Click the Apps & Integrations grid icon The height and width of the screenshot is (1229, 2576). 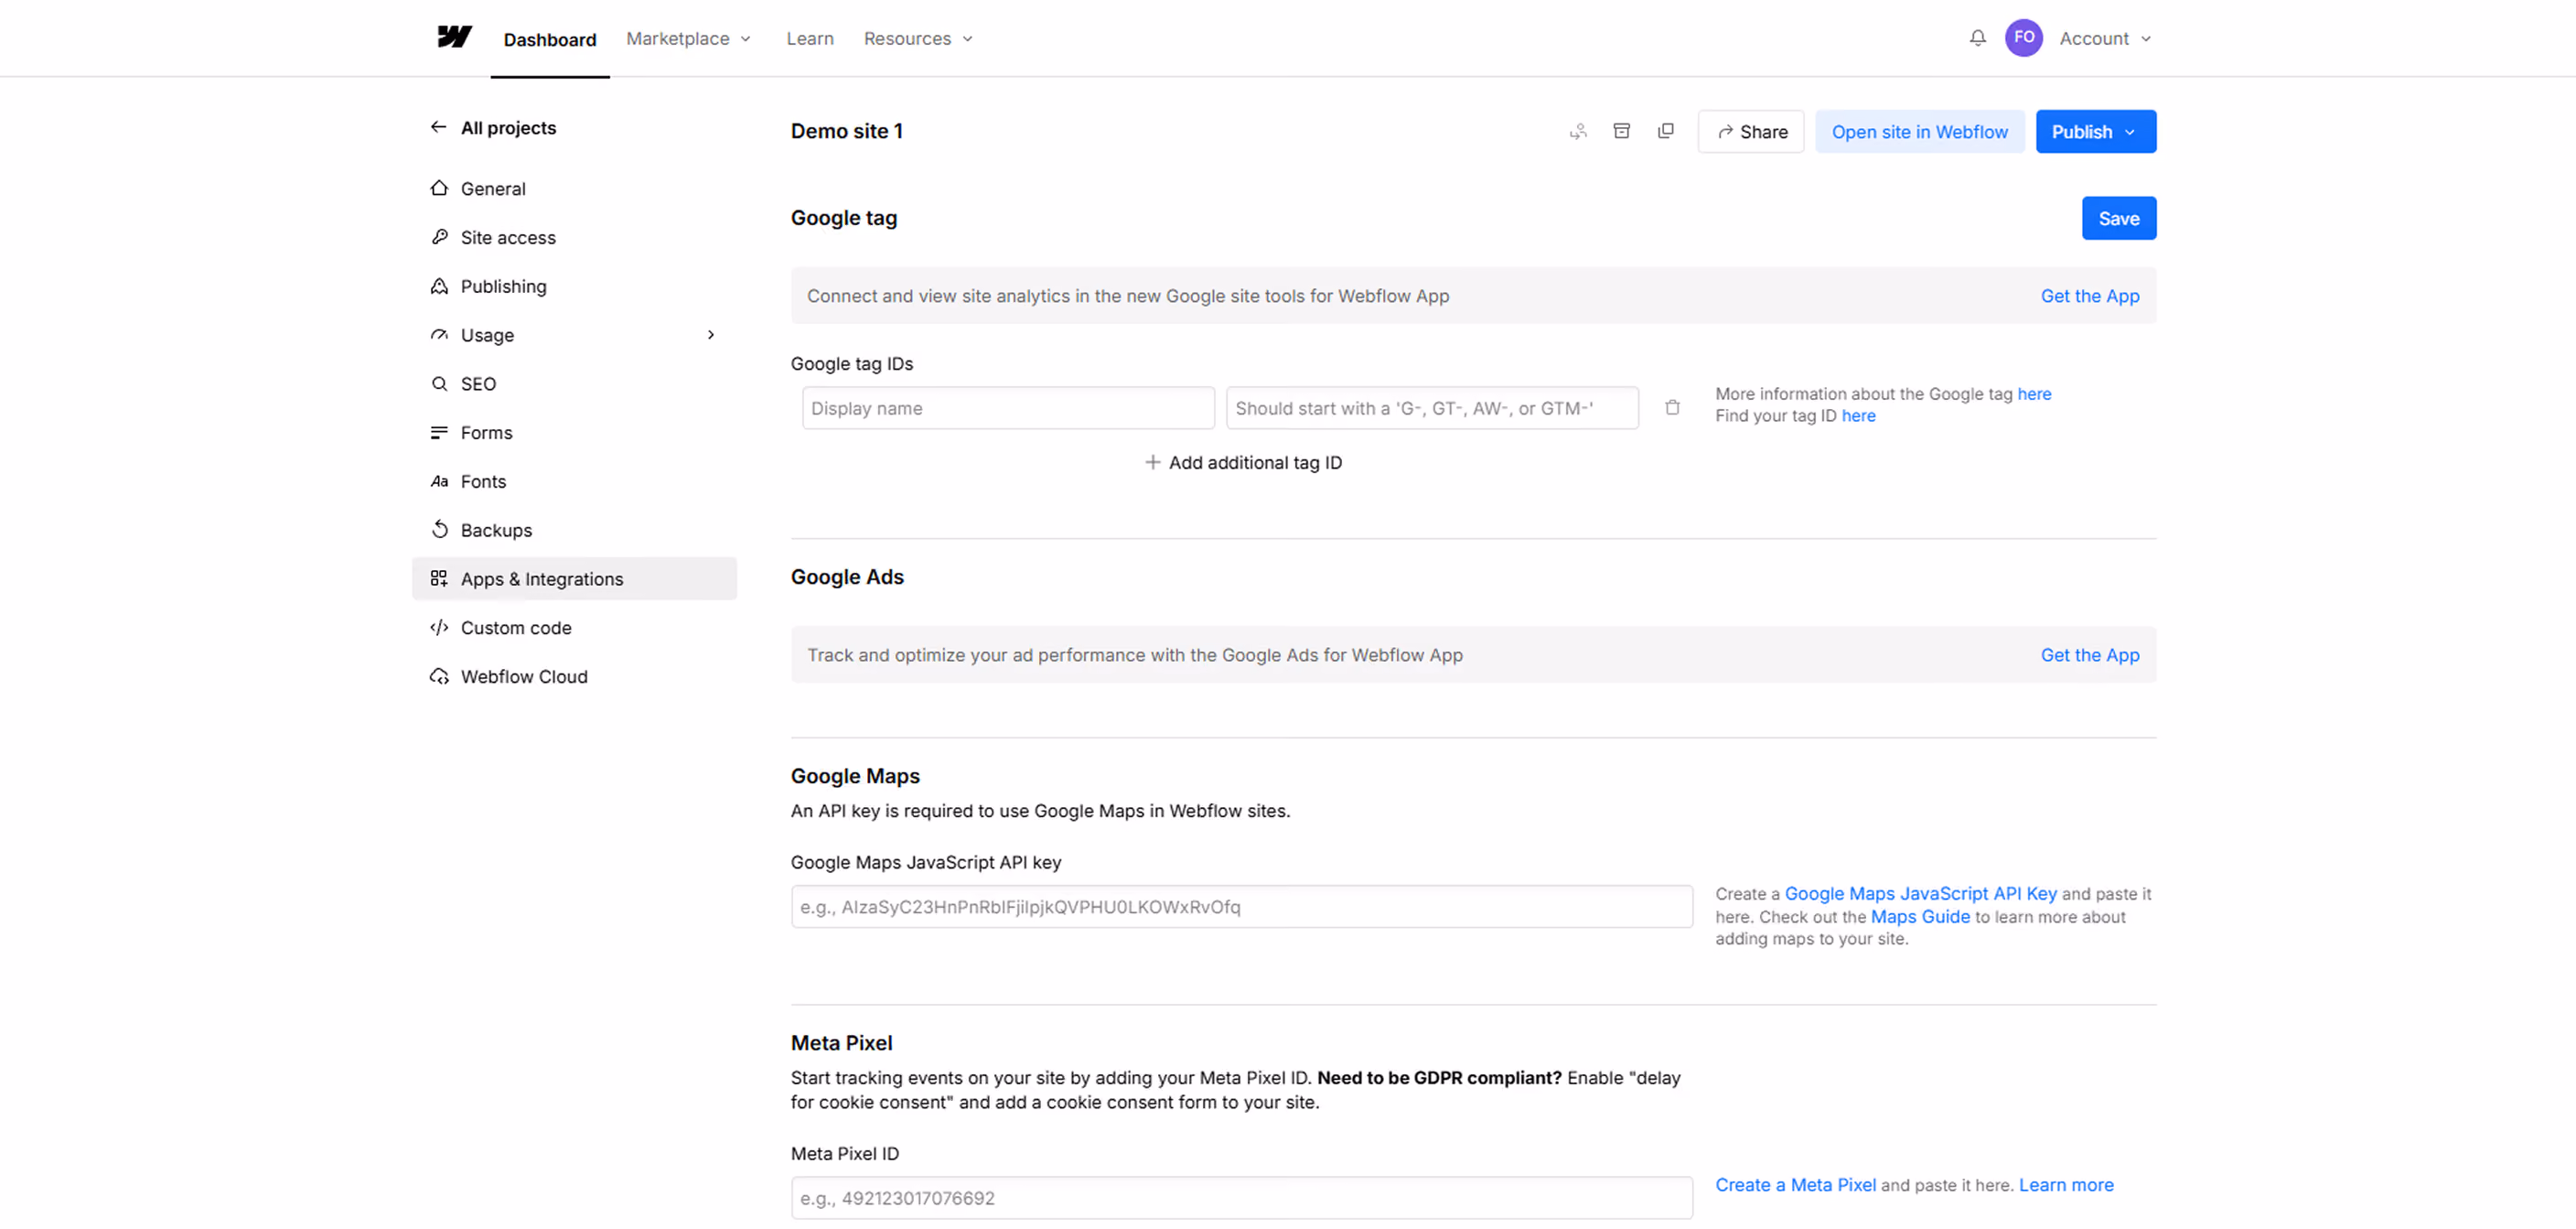tap(439, 579)
